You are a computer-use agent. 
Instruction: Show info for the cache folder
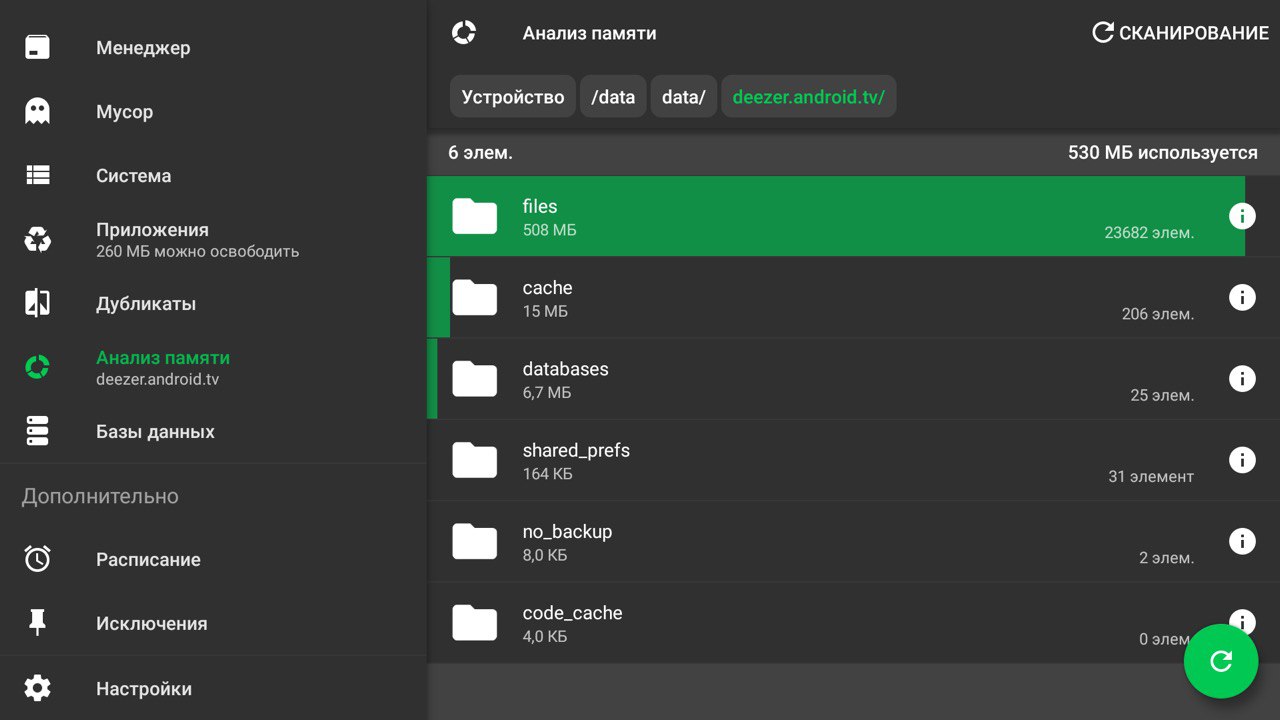tap(1242, 297)
